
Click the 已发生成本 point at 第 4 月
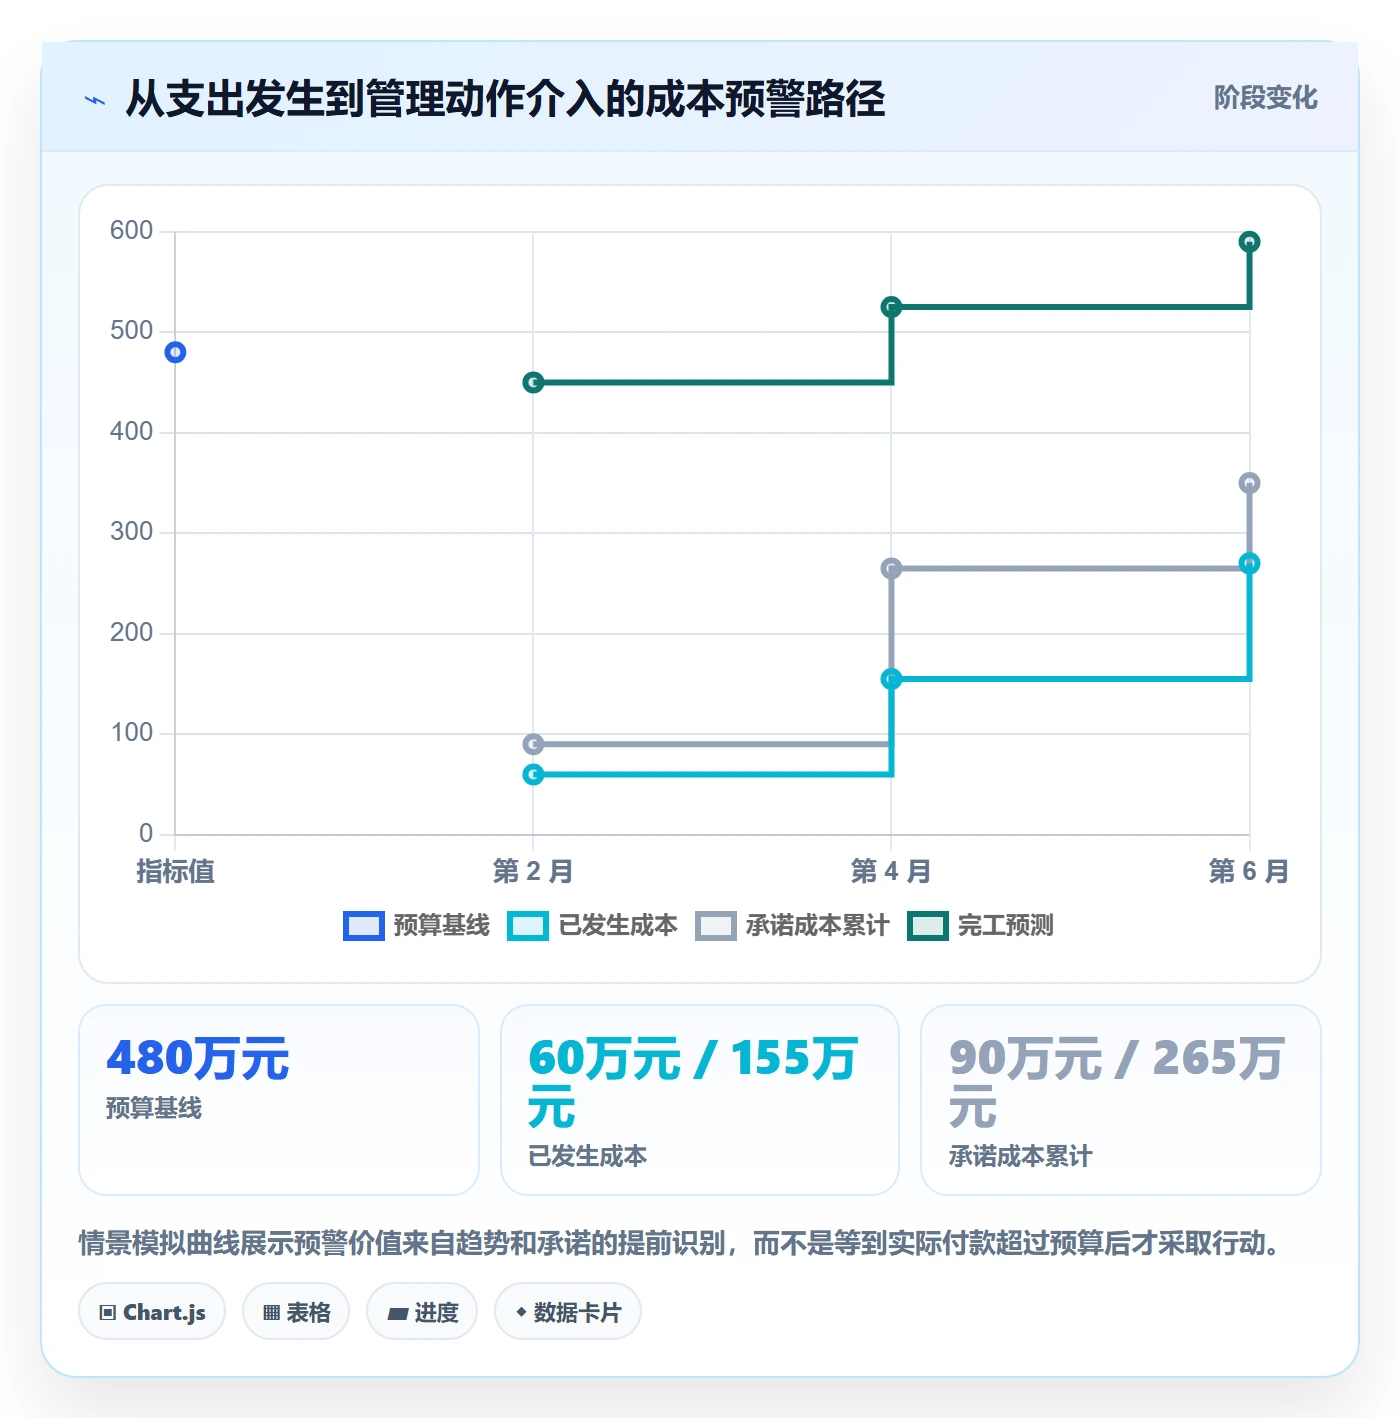click(891, 679)
